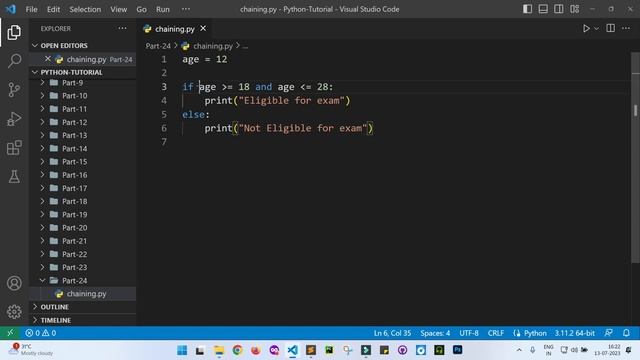Click Part-24 breadcrumb in editor path
This screenshot has height=360, width=640.
[x=158, y=46]
